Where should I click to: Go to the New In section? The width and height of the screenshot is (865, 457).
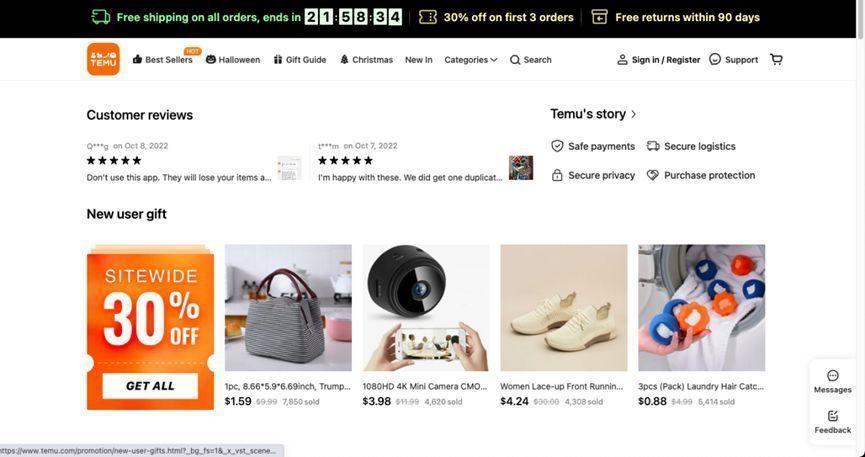click(x=418, y=60)
